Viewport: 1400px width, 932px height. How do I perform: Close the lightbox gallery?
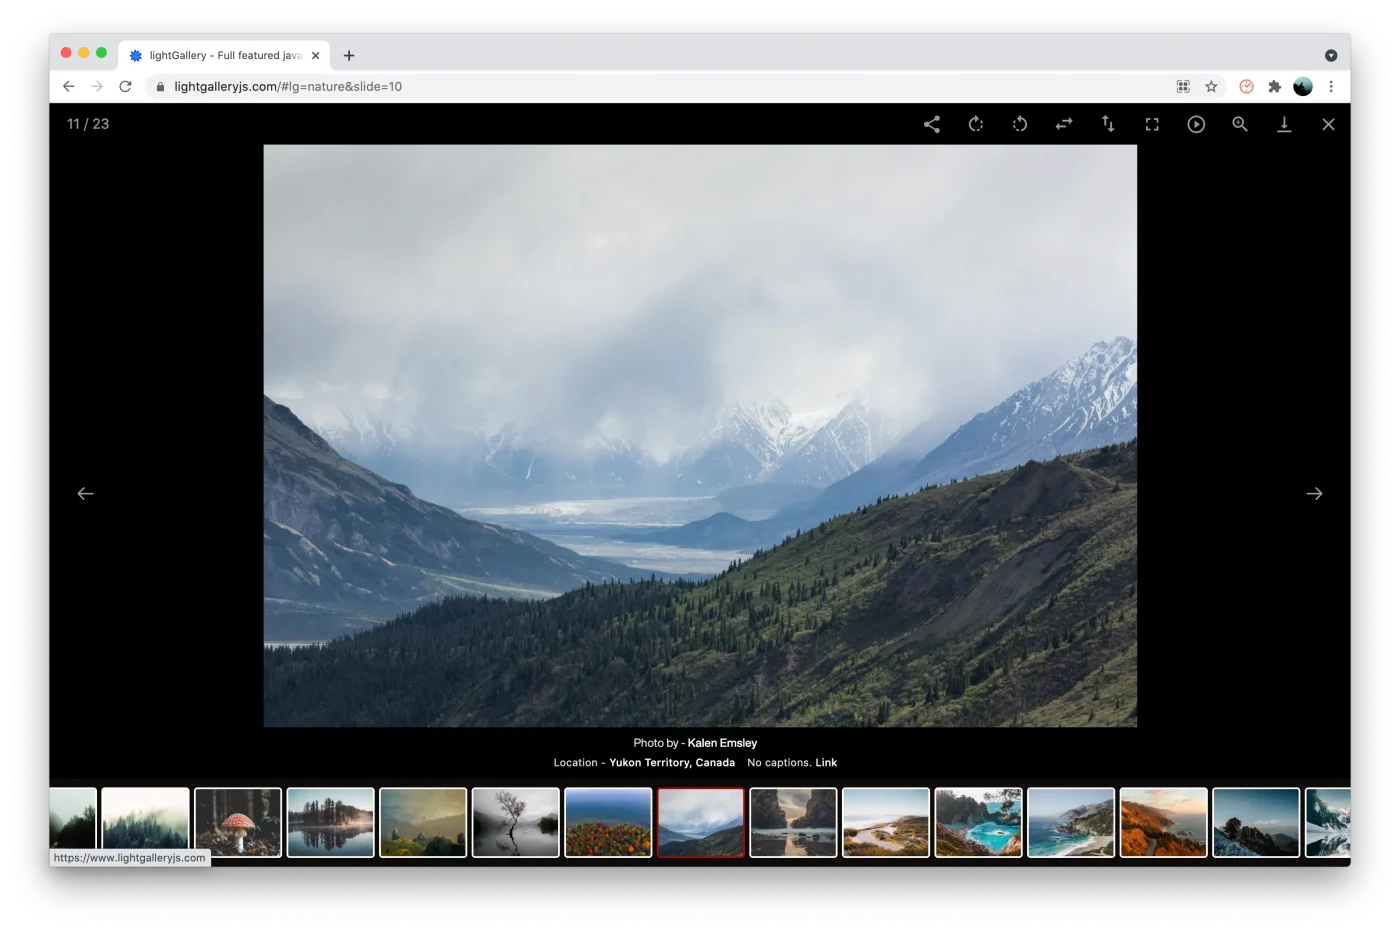(x=1328, y=124)
